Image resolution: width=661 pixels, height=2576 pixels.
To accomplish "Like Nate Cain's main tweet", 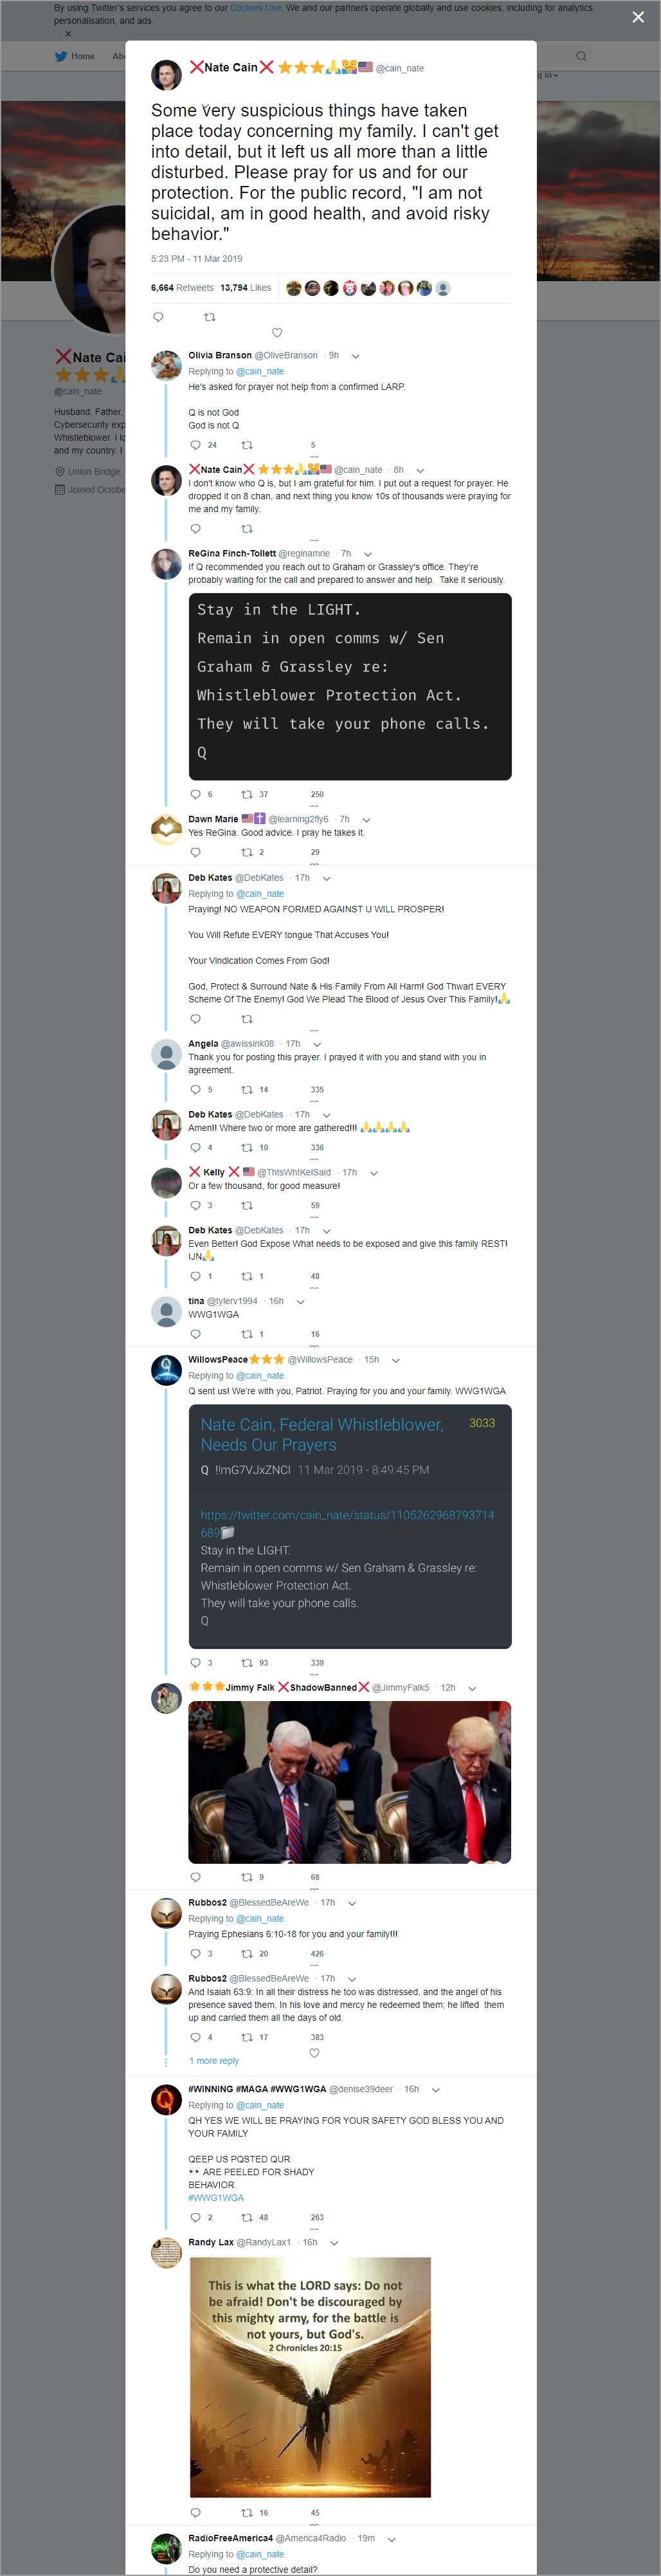I will (277, 332).
